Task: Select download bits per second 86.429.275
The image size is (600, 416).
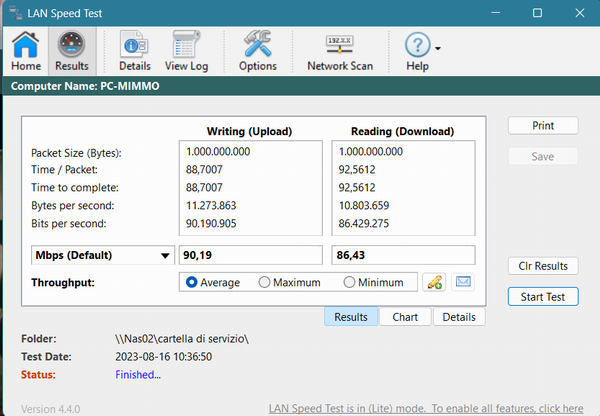Action: click(364, 223)
